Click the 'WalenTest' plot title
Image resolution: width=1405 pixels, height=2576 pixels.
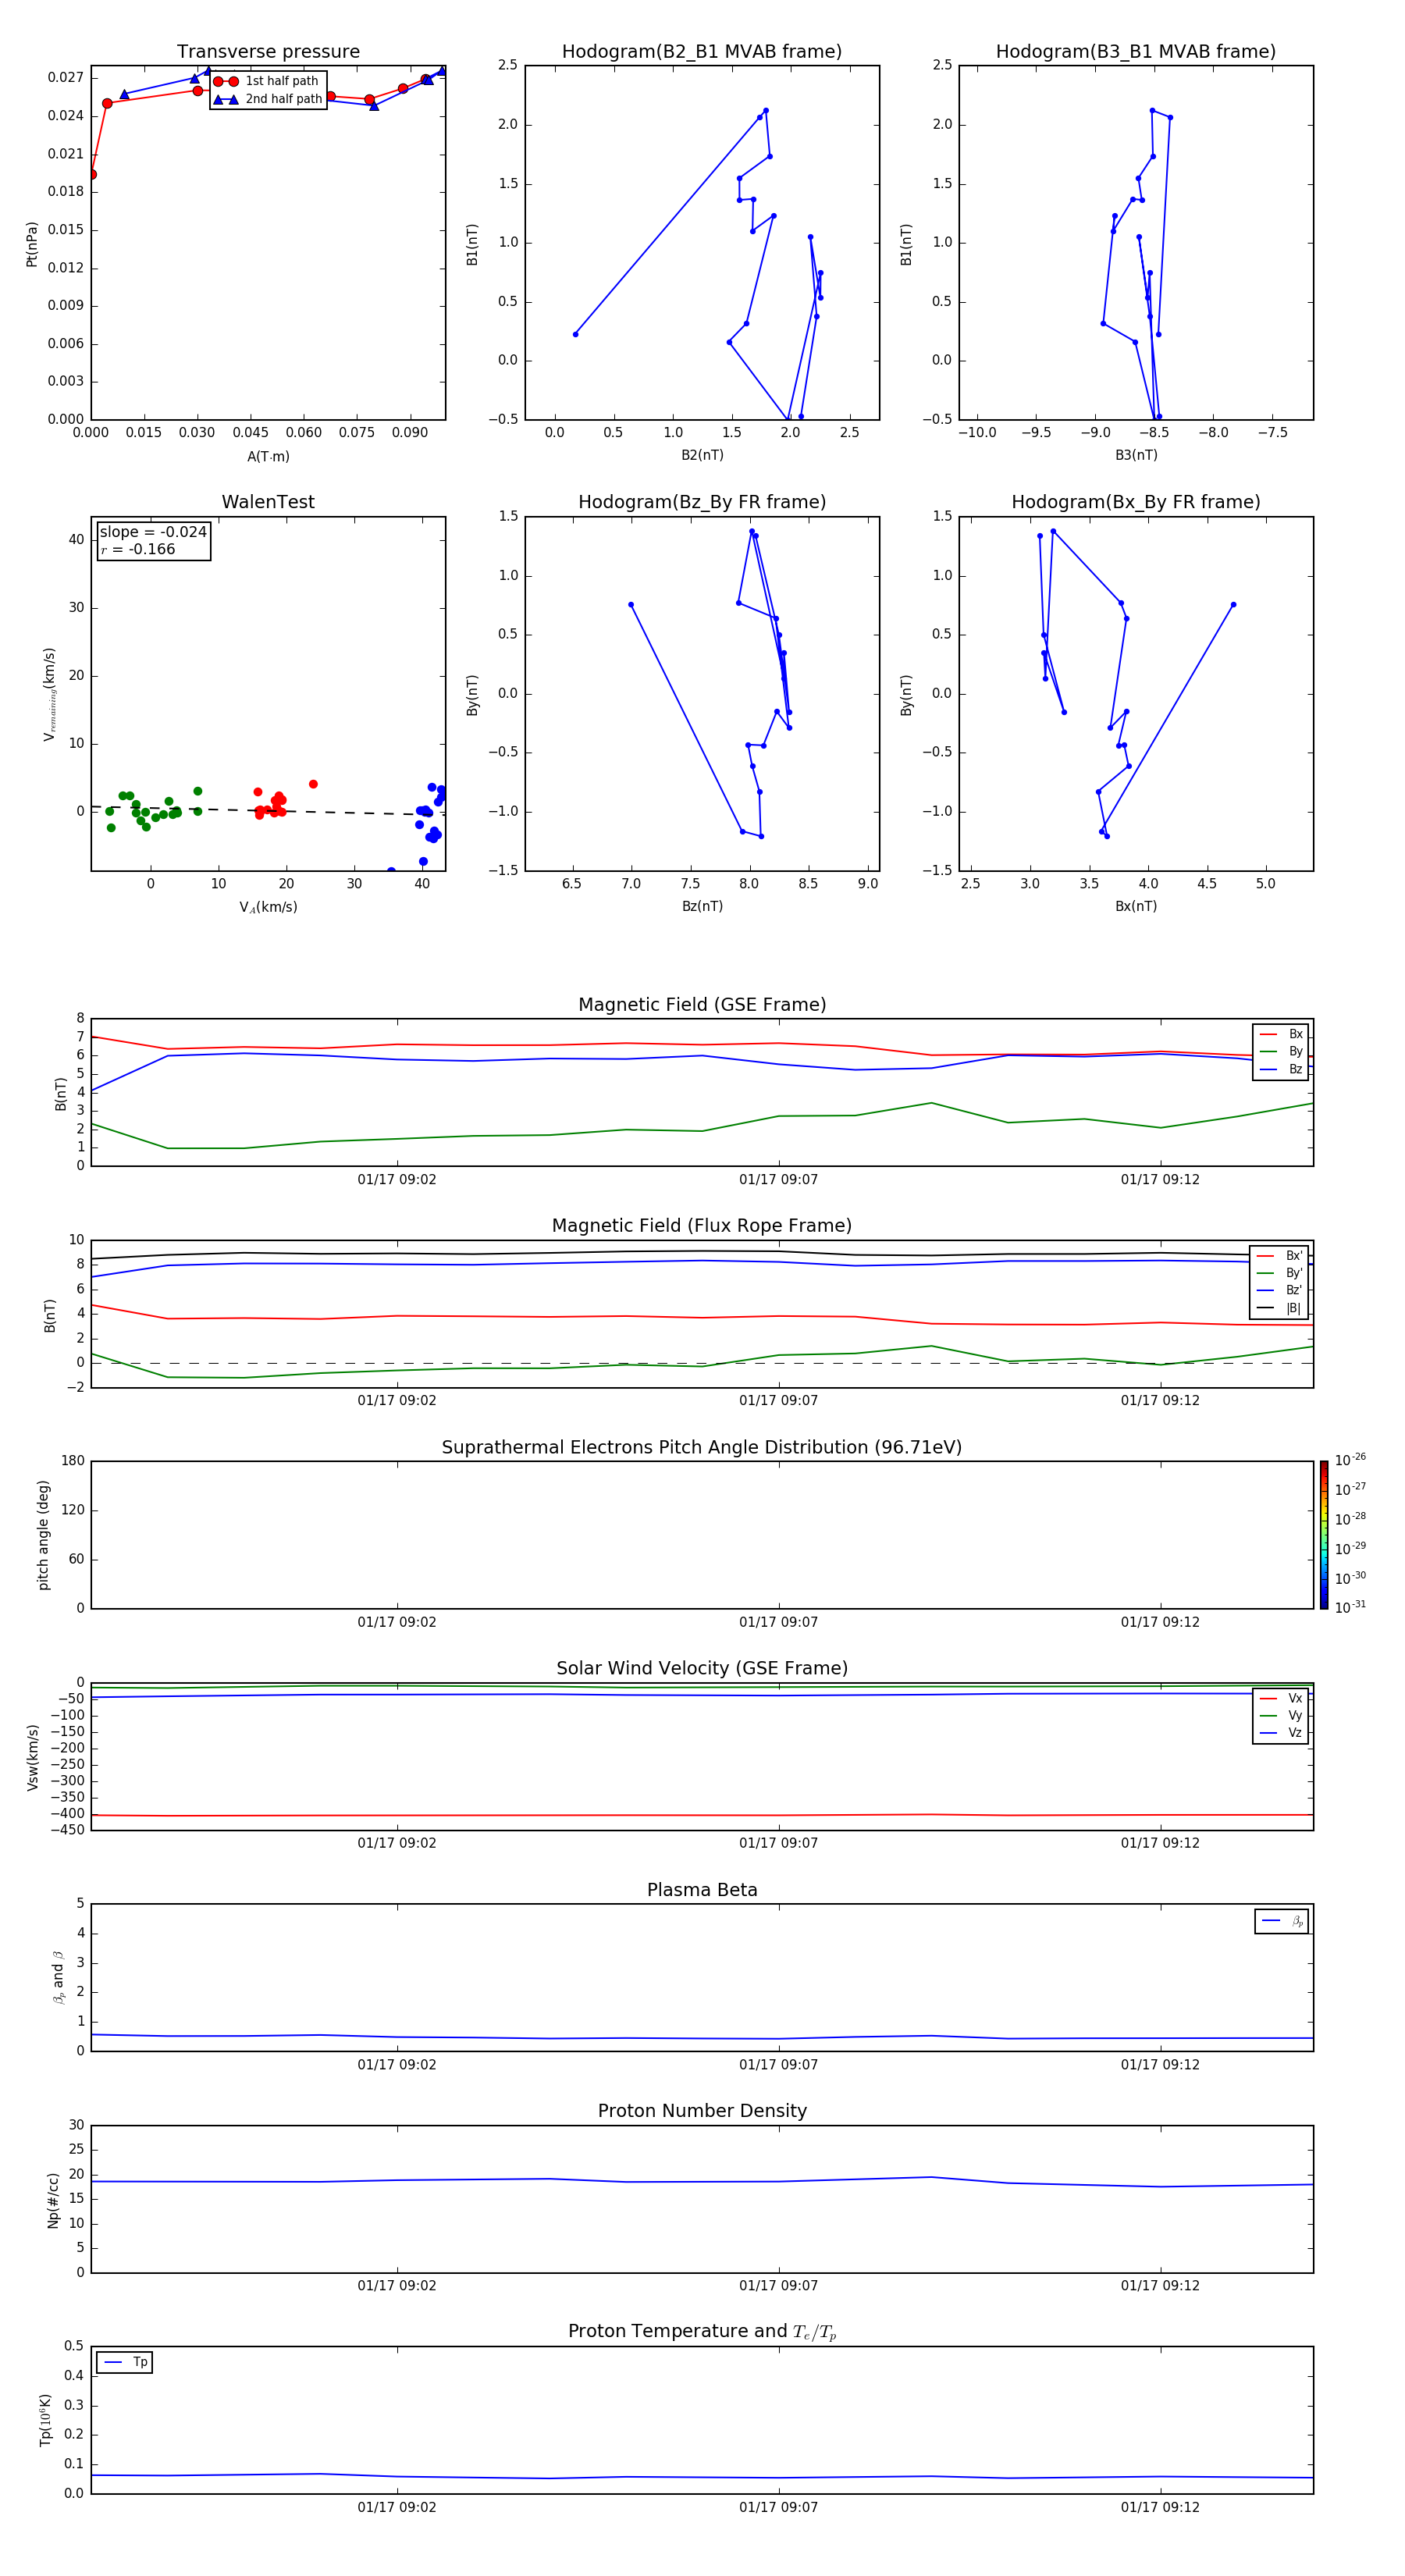point(268,502)
